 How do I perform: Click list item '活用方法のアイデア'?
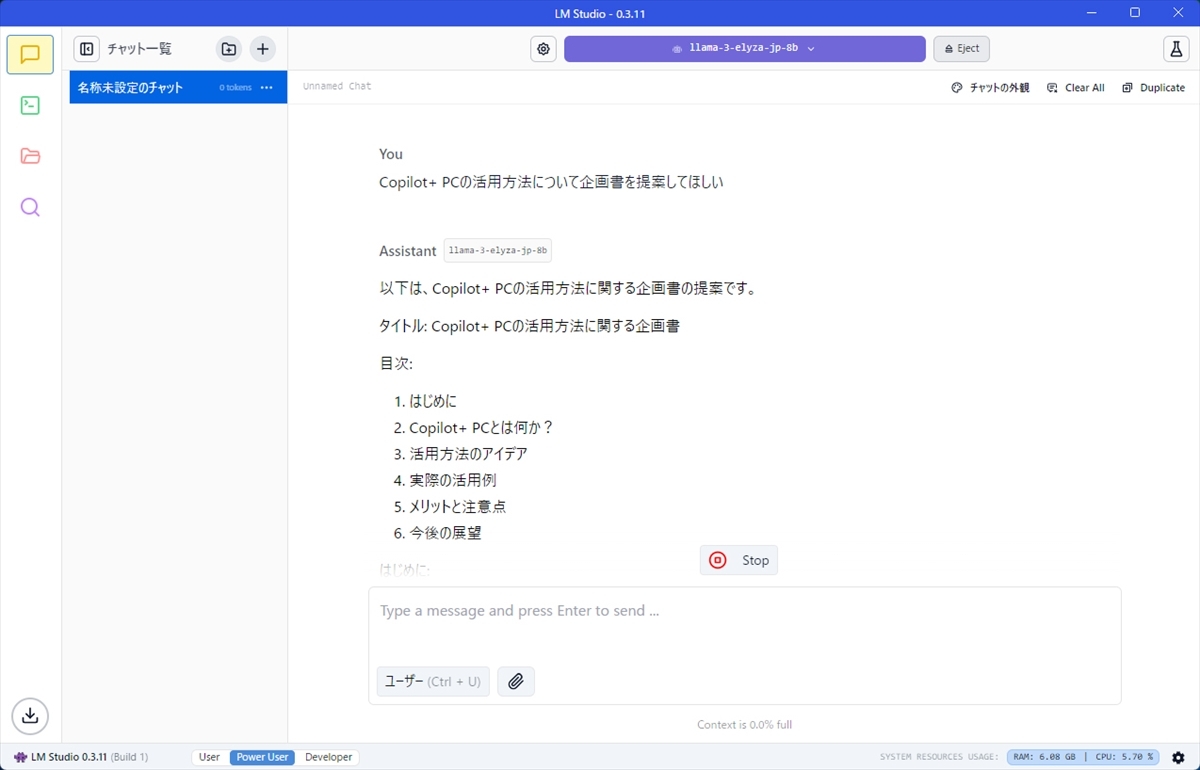coord(468,454)
